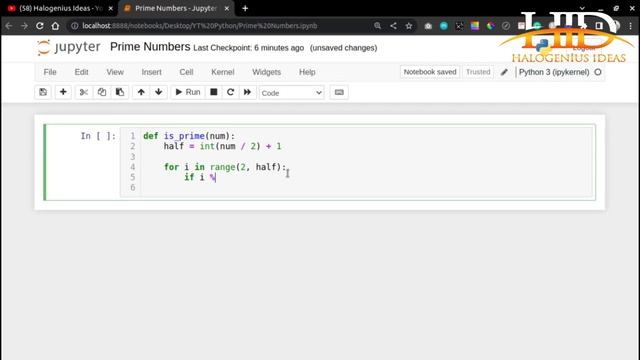Go to the browser home page
The width and height of the screenshot is (640, 360).
[x=55, y=26]
